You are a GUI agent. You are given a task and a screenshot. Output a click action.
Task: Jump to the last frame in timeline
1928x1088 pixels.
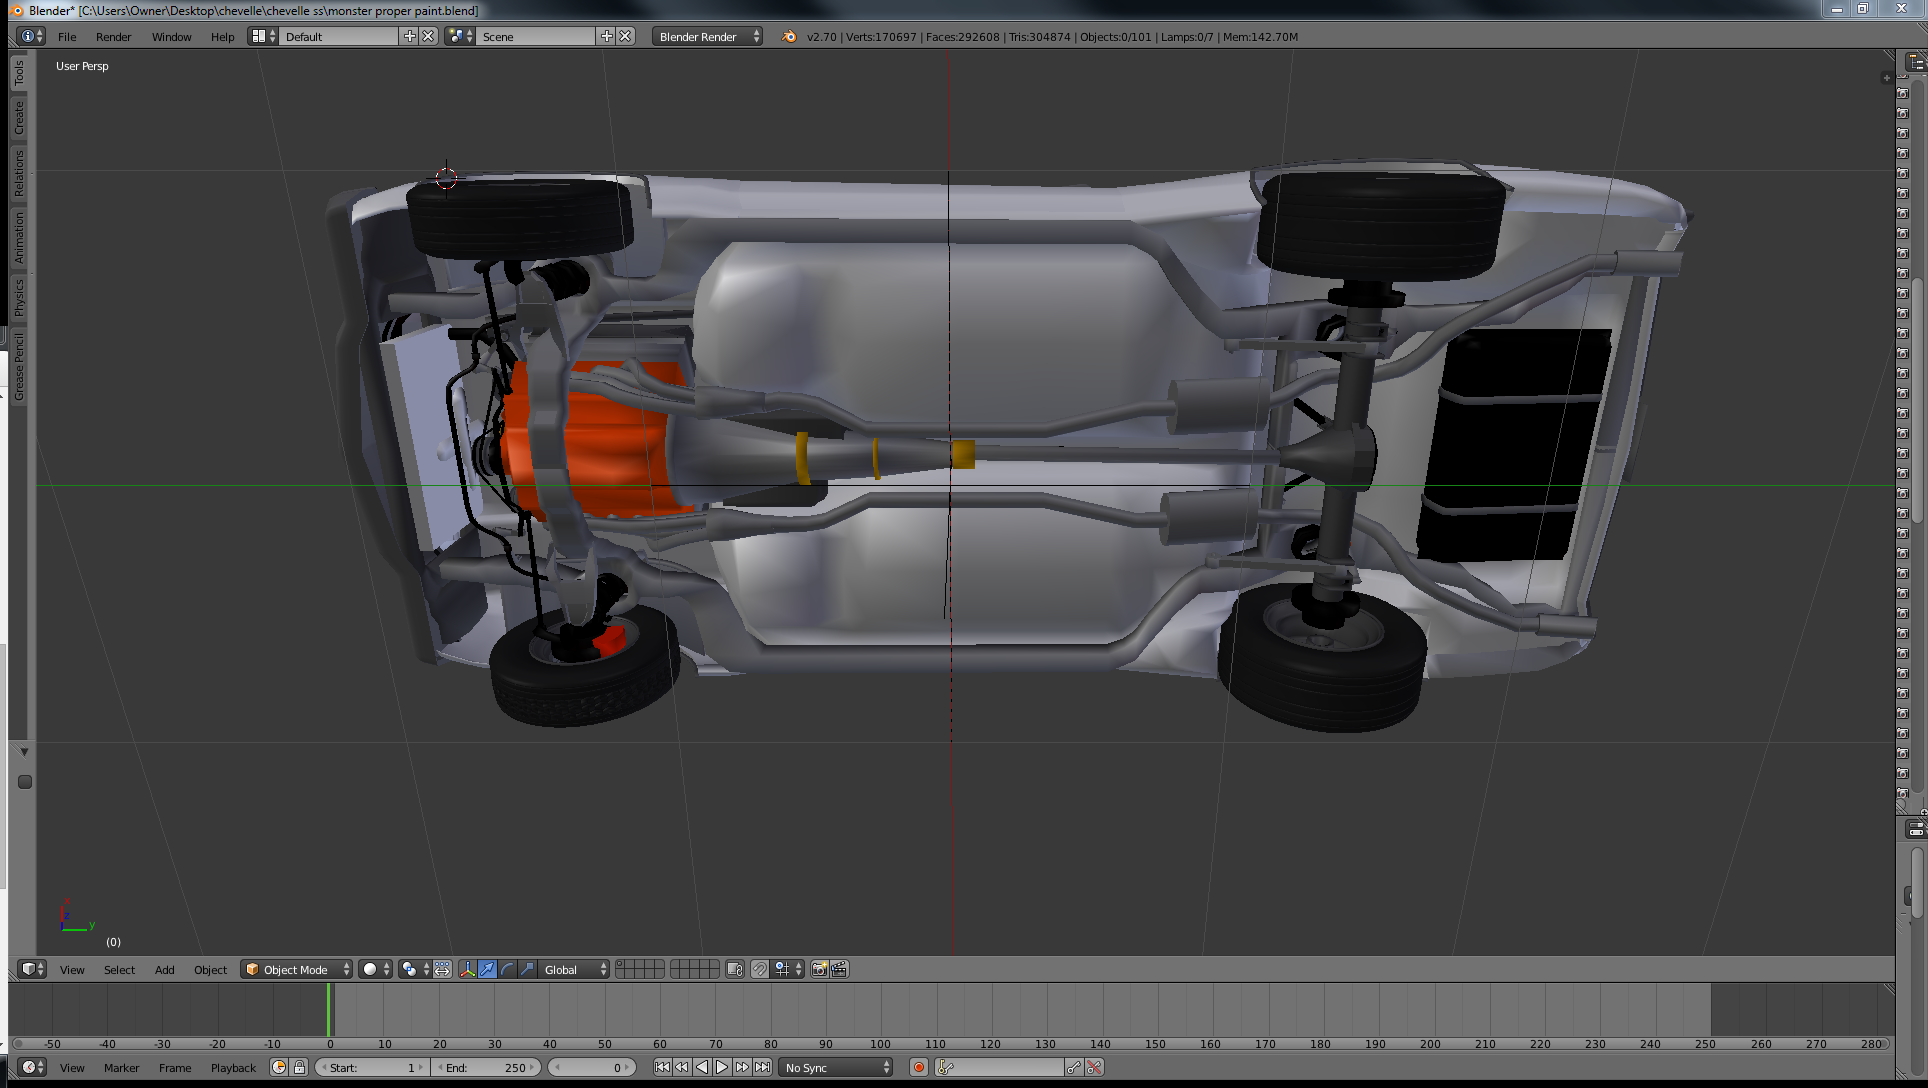point(762,1067)
